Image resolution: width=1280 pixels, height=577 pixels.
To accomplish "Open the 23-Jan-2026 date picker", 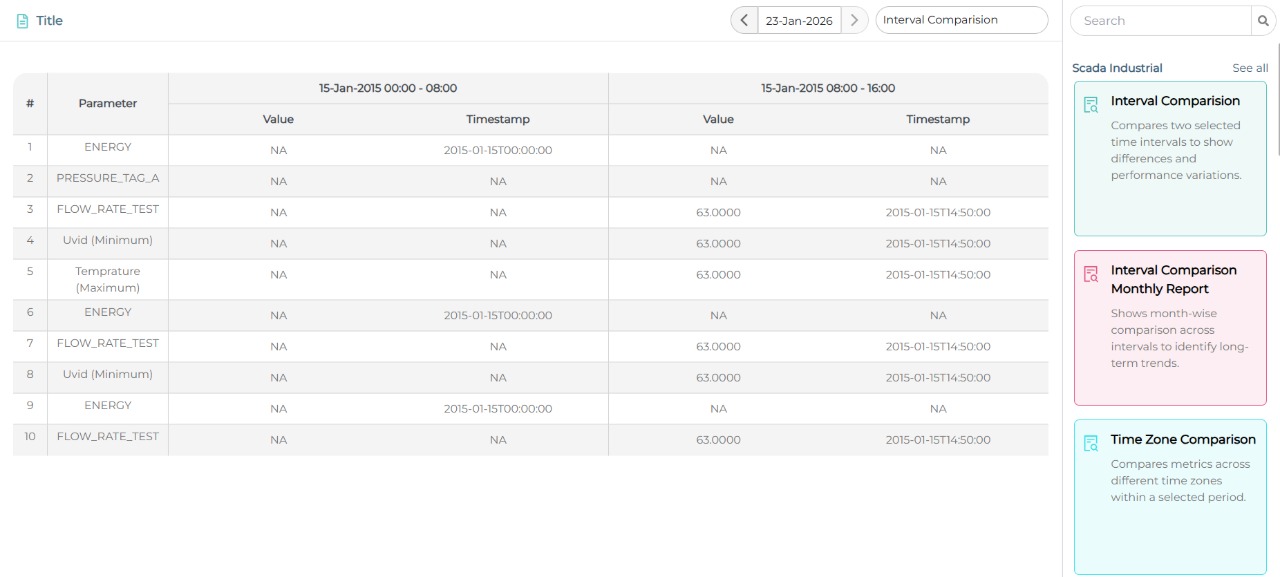I will pyautogui.click(x=799, y=21).
